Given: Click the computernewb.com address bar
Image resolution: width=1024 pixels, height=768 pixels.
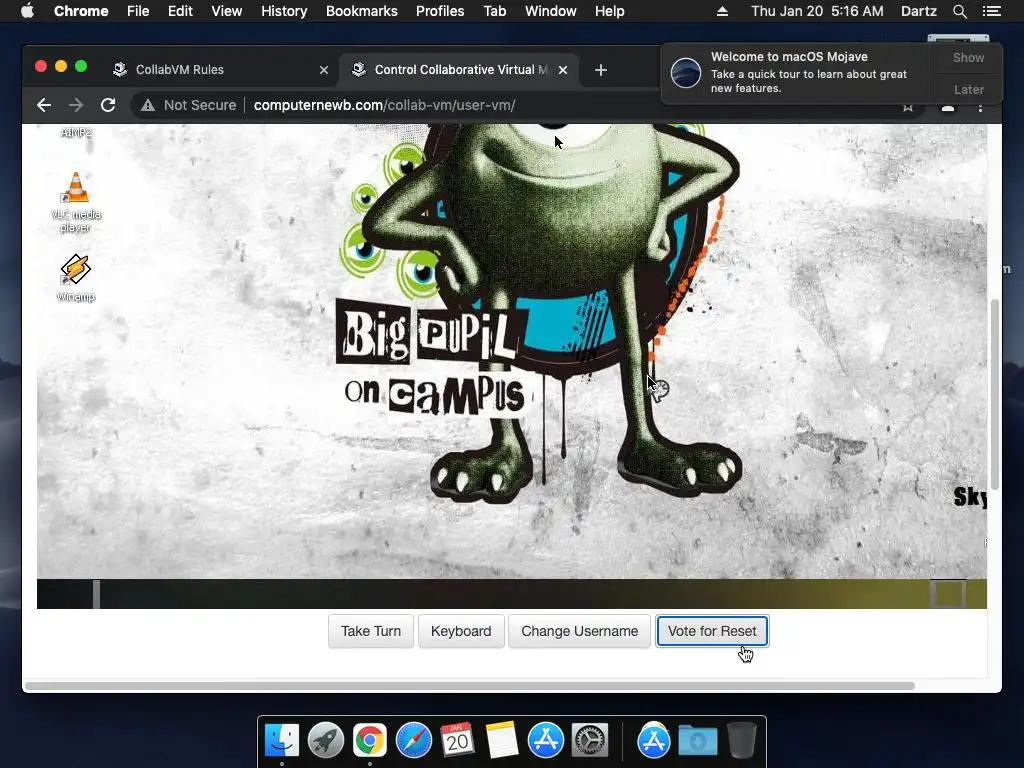Looking at the screenshot, I should (385, 105).
